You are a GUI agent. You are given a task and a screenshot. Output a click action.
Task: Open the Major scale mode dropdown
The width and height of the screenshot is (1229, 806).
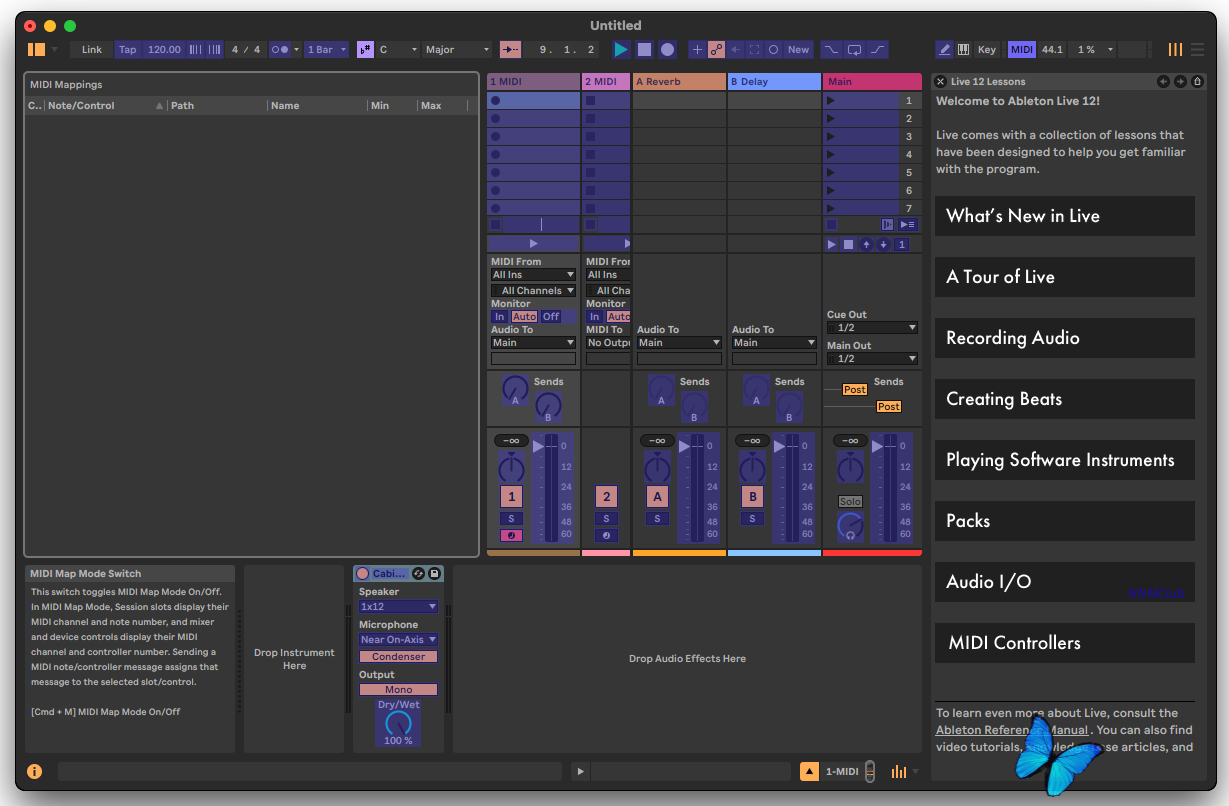point(457,49)
